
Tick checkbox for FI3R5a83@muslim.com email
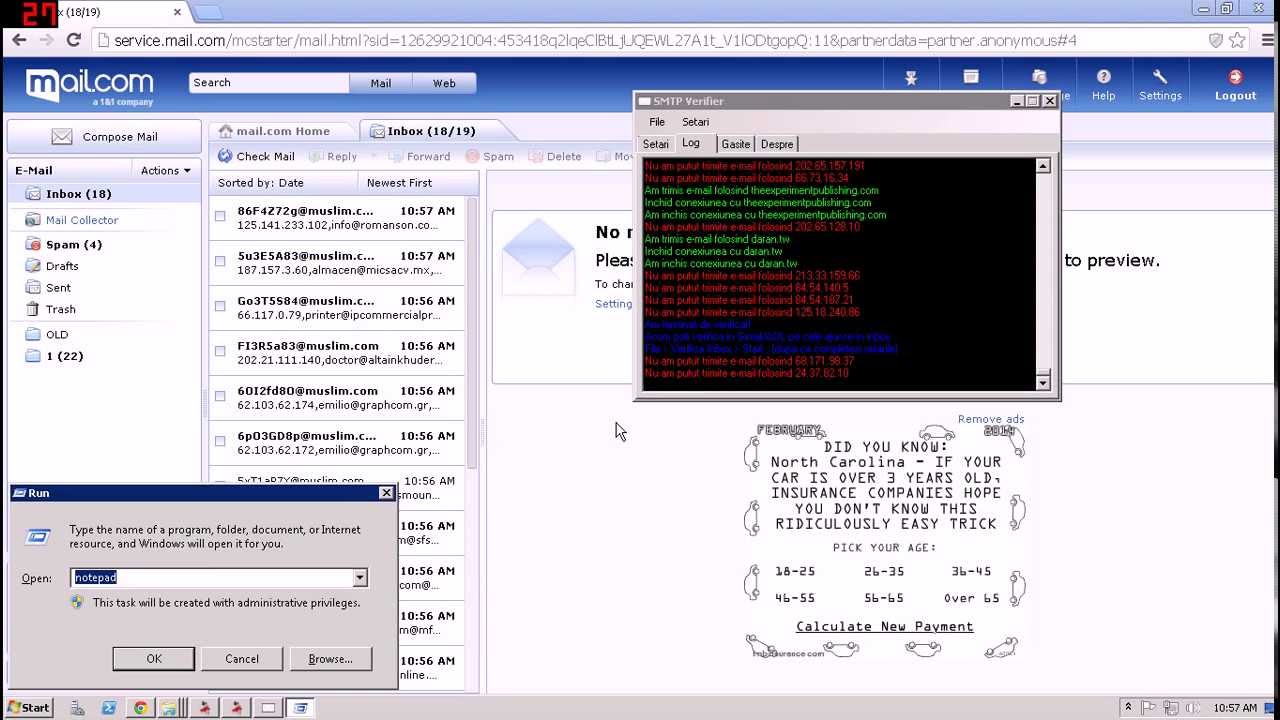point(220,351)
